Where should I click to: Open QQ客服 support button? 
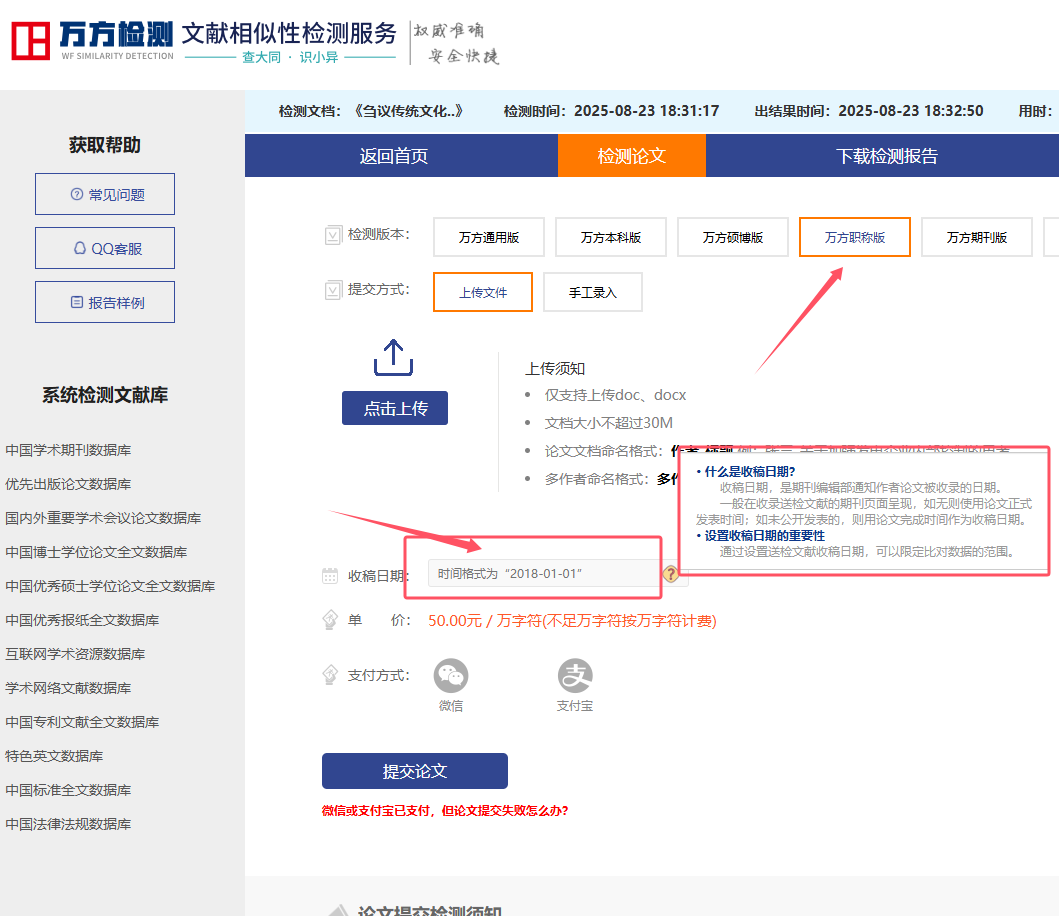pyautogui.click(x=105, y=248)
